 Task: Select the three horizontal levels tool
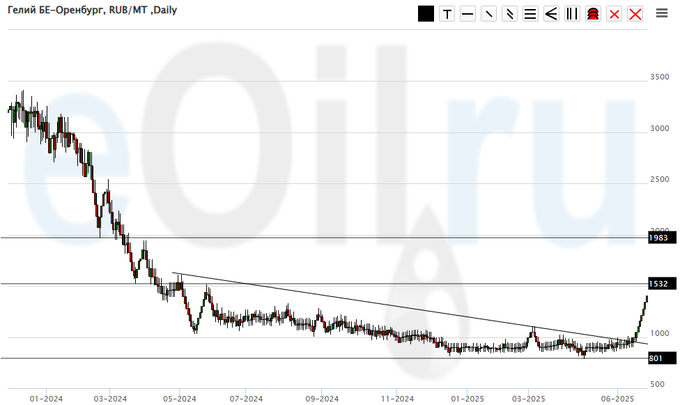(530, 14)
